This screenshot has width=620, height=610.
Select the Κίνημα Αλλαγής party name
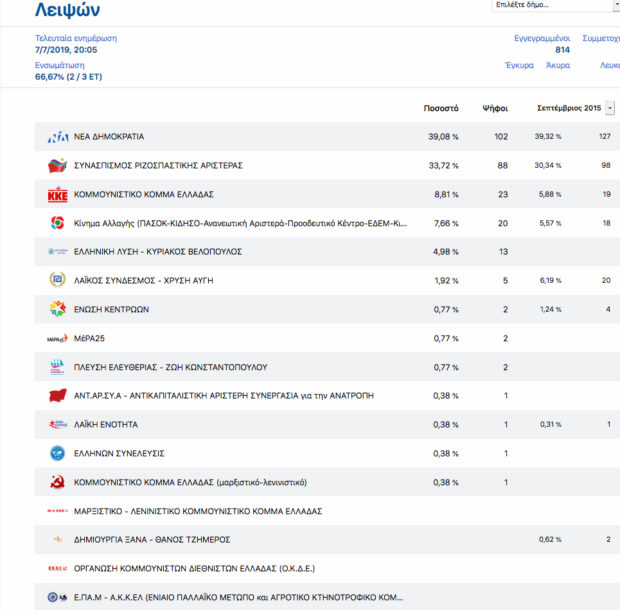240,223
